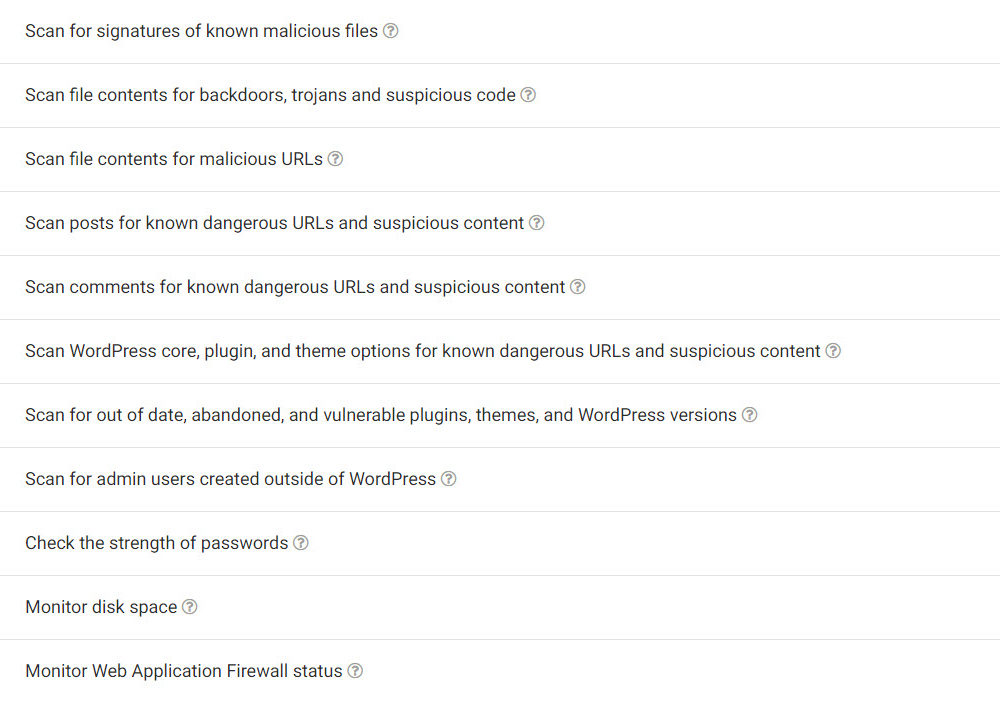The width and height of the screenshot is (1000, 702).
Task: Click help icon next to scan posts option
Action: point(537,223)
